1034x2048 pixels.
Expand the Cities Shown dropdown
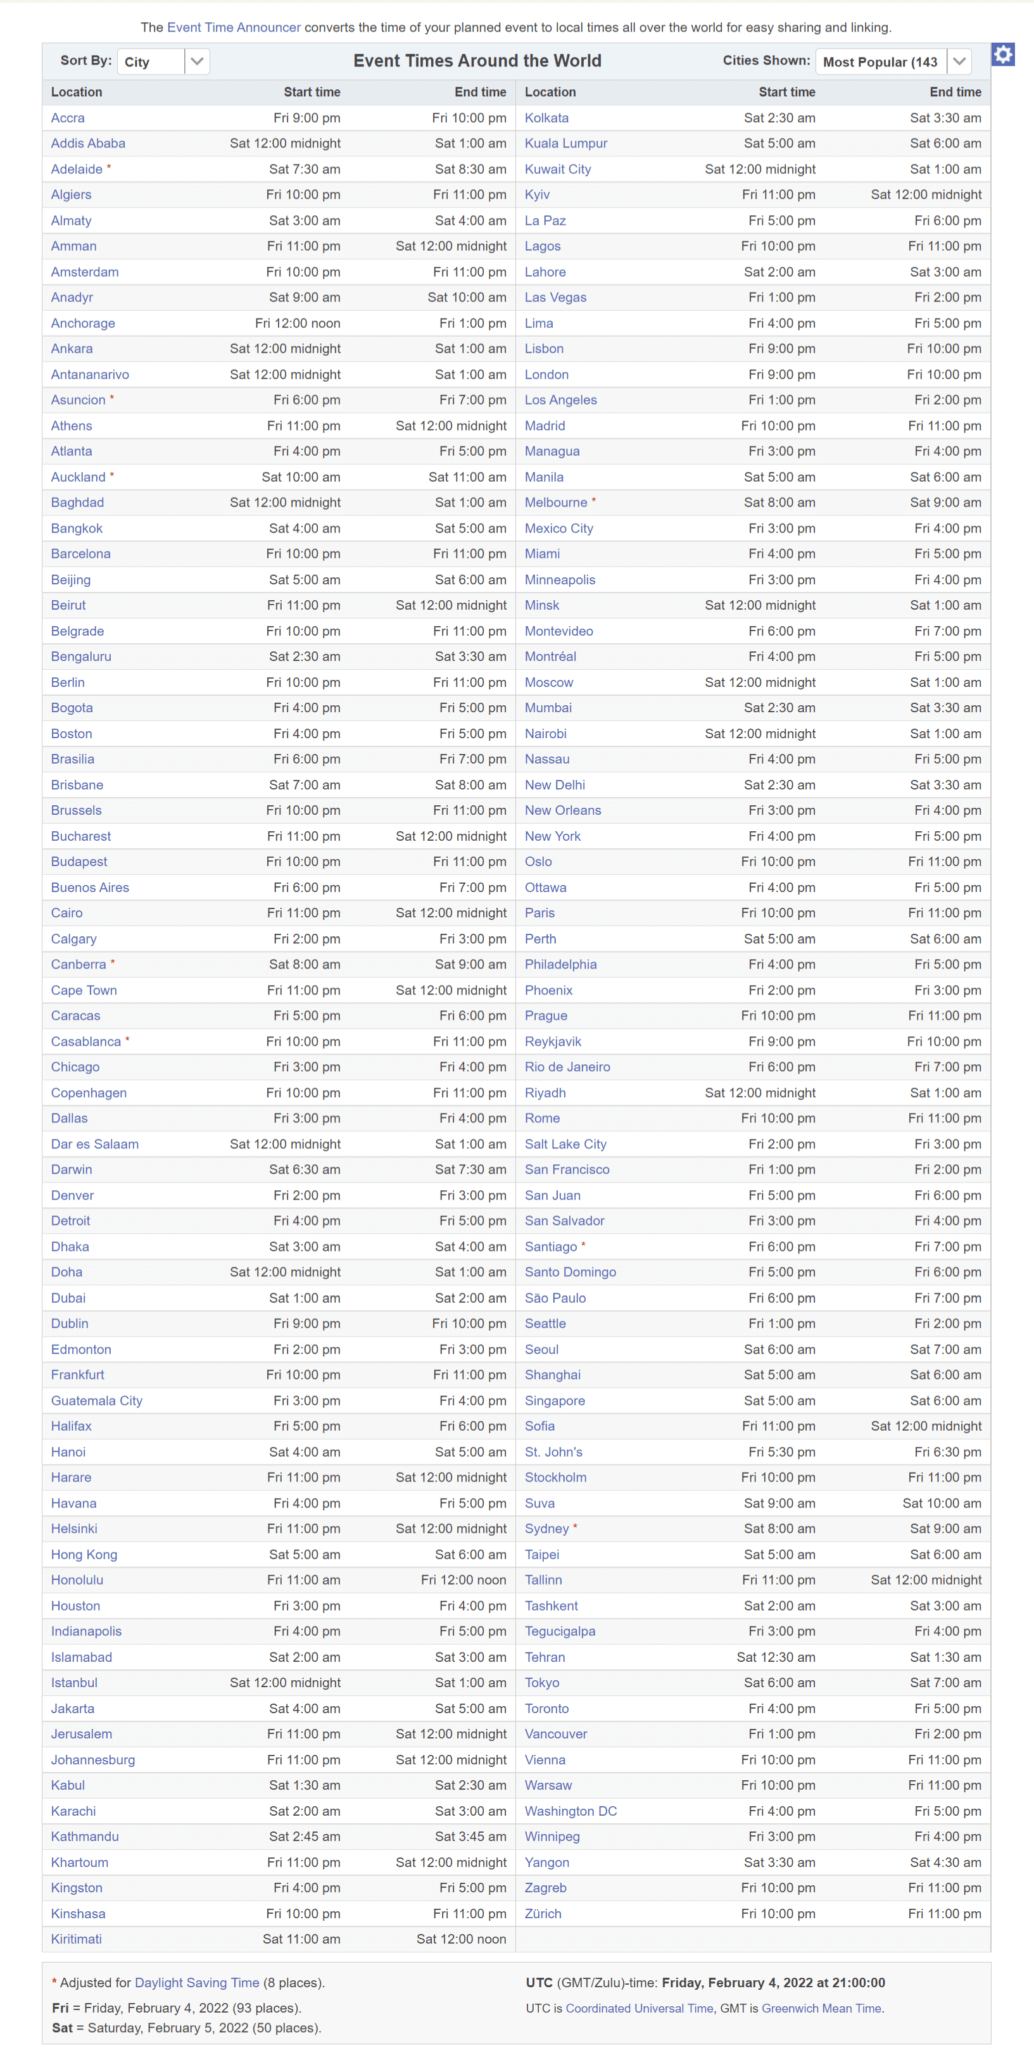(893, 62)
